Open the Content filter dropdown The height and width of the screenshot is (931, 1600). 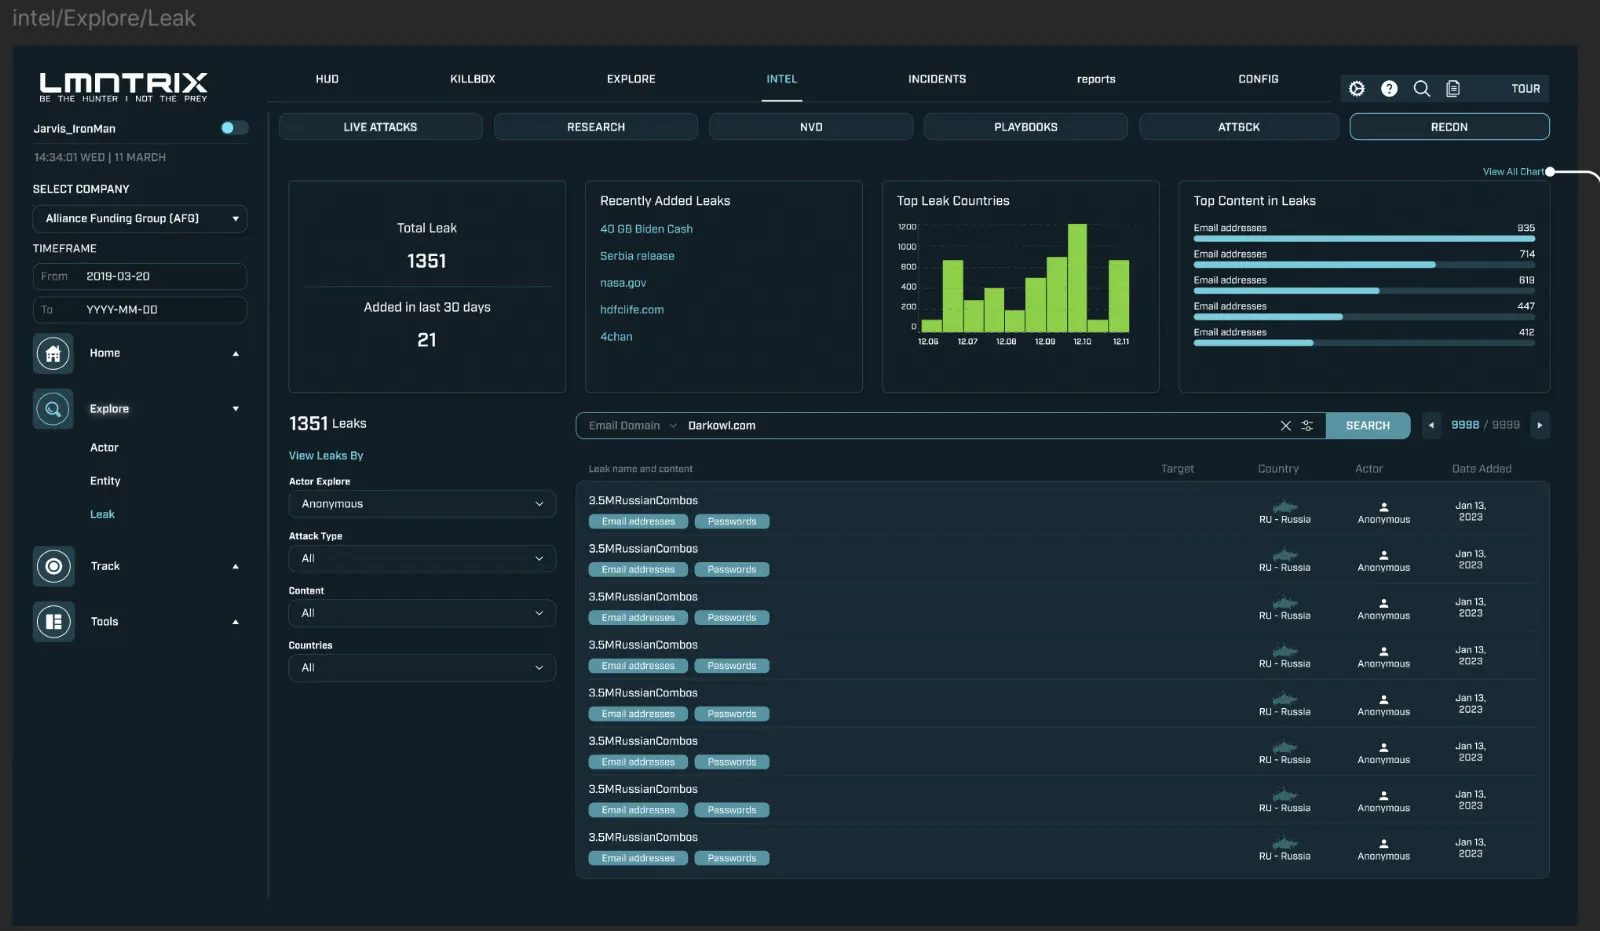point(422,613)
